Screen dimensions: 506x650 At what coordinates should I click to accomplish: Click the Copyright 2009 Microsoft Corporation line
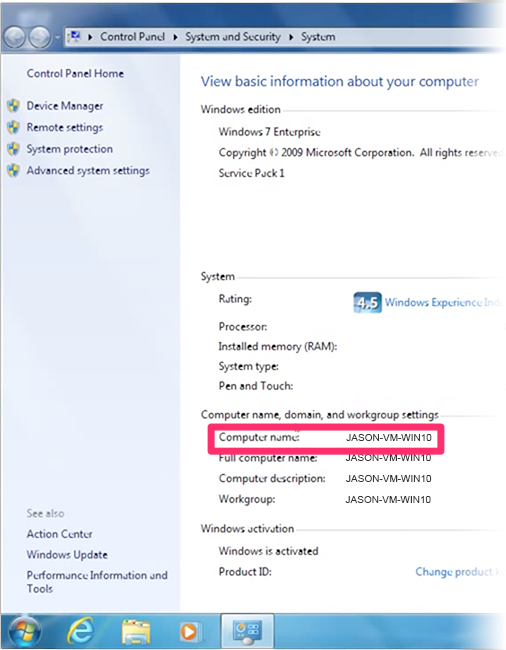point(361,153)
